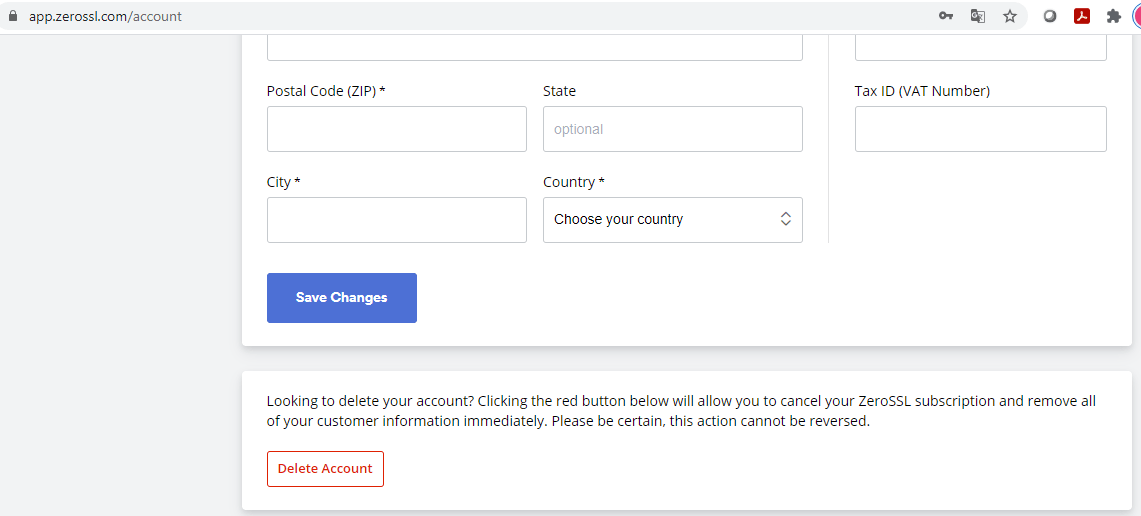Click the Google Translate page icon
1141x516 pixels.
tap(978, 16)
